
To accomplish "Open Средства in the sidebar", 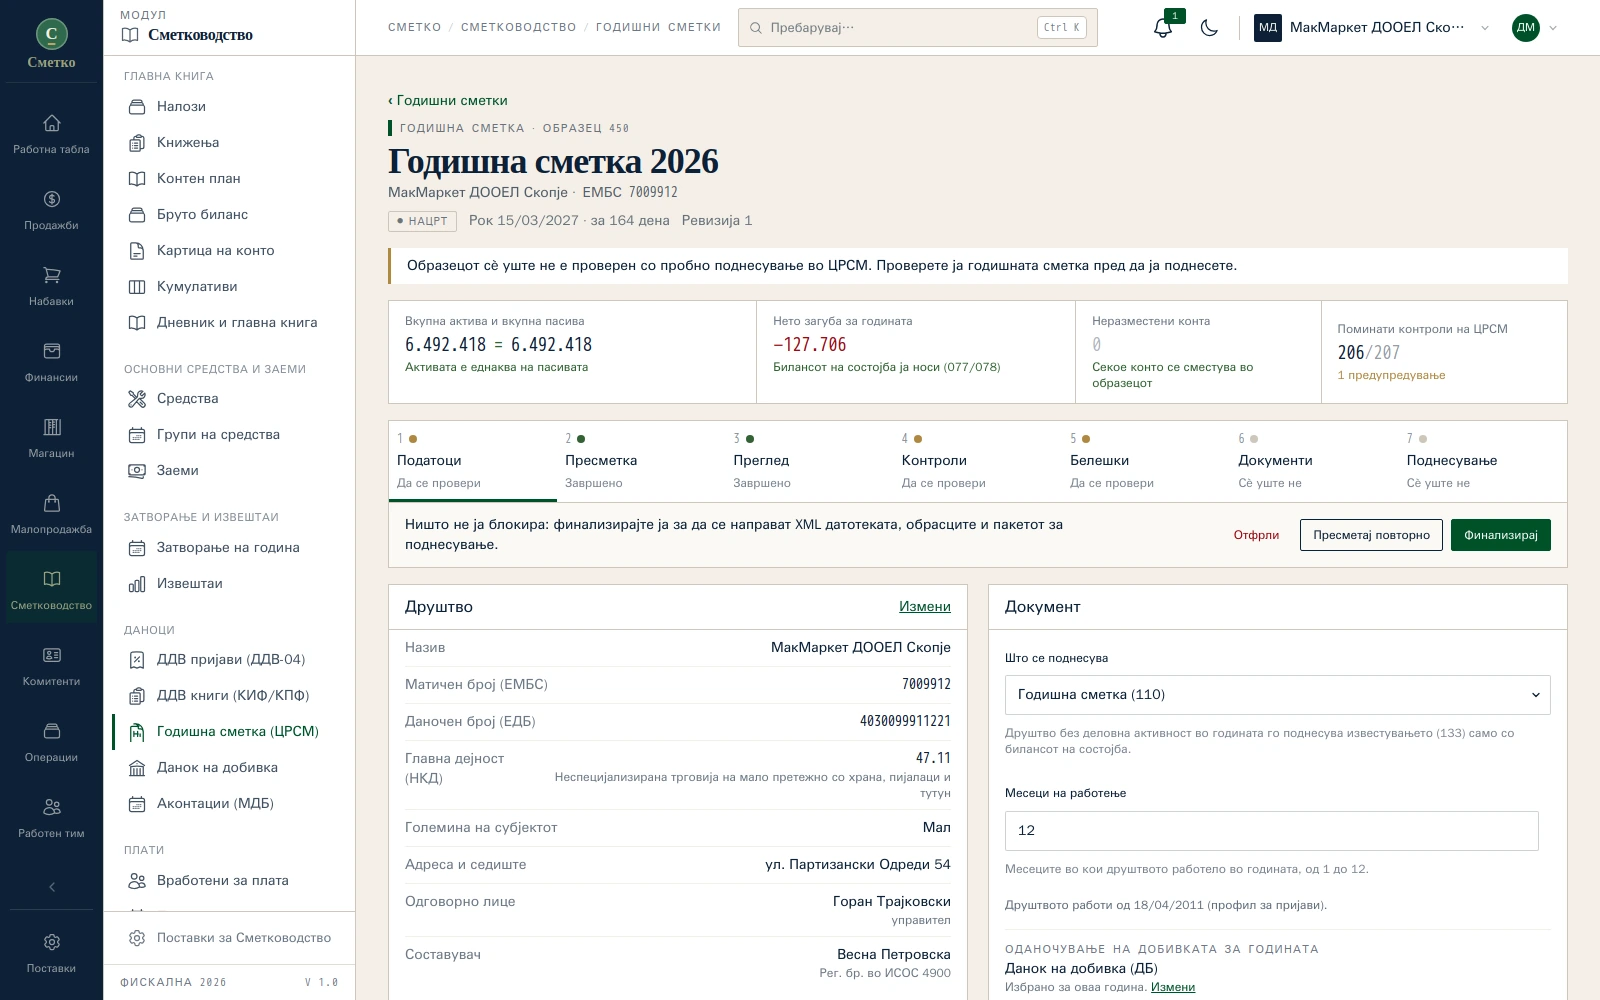I will [229, 398].
